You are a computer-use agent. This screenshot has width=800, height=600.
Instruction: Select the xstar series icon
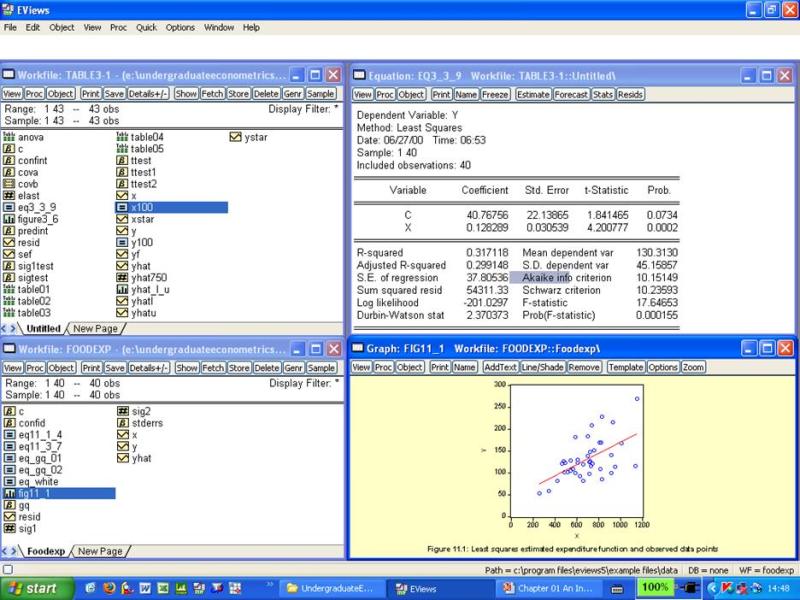122,219
